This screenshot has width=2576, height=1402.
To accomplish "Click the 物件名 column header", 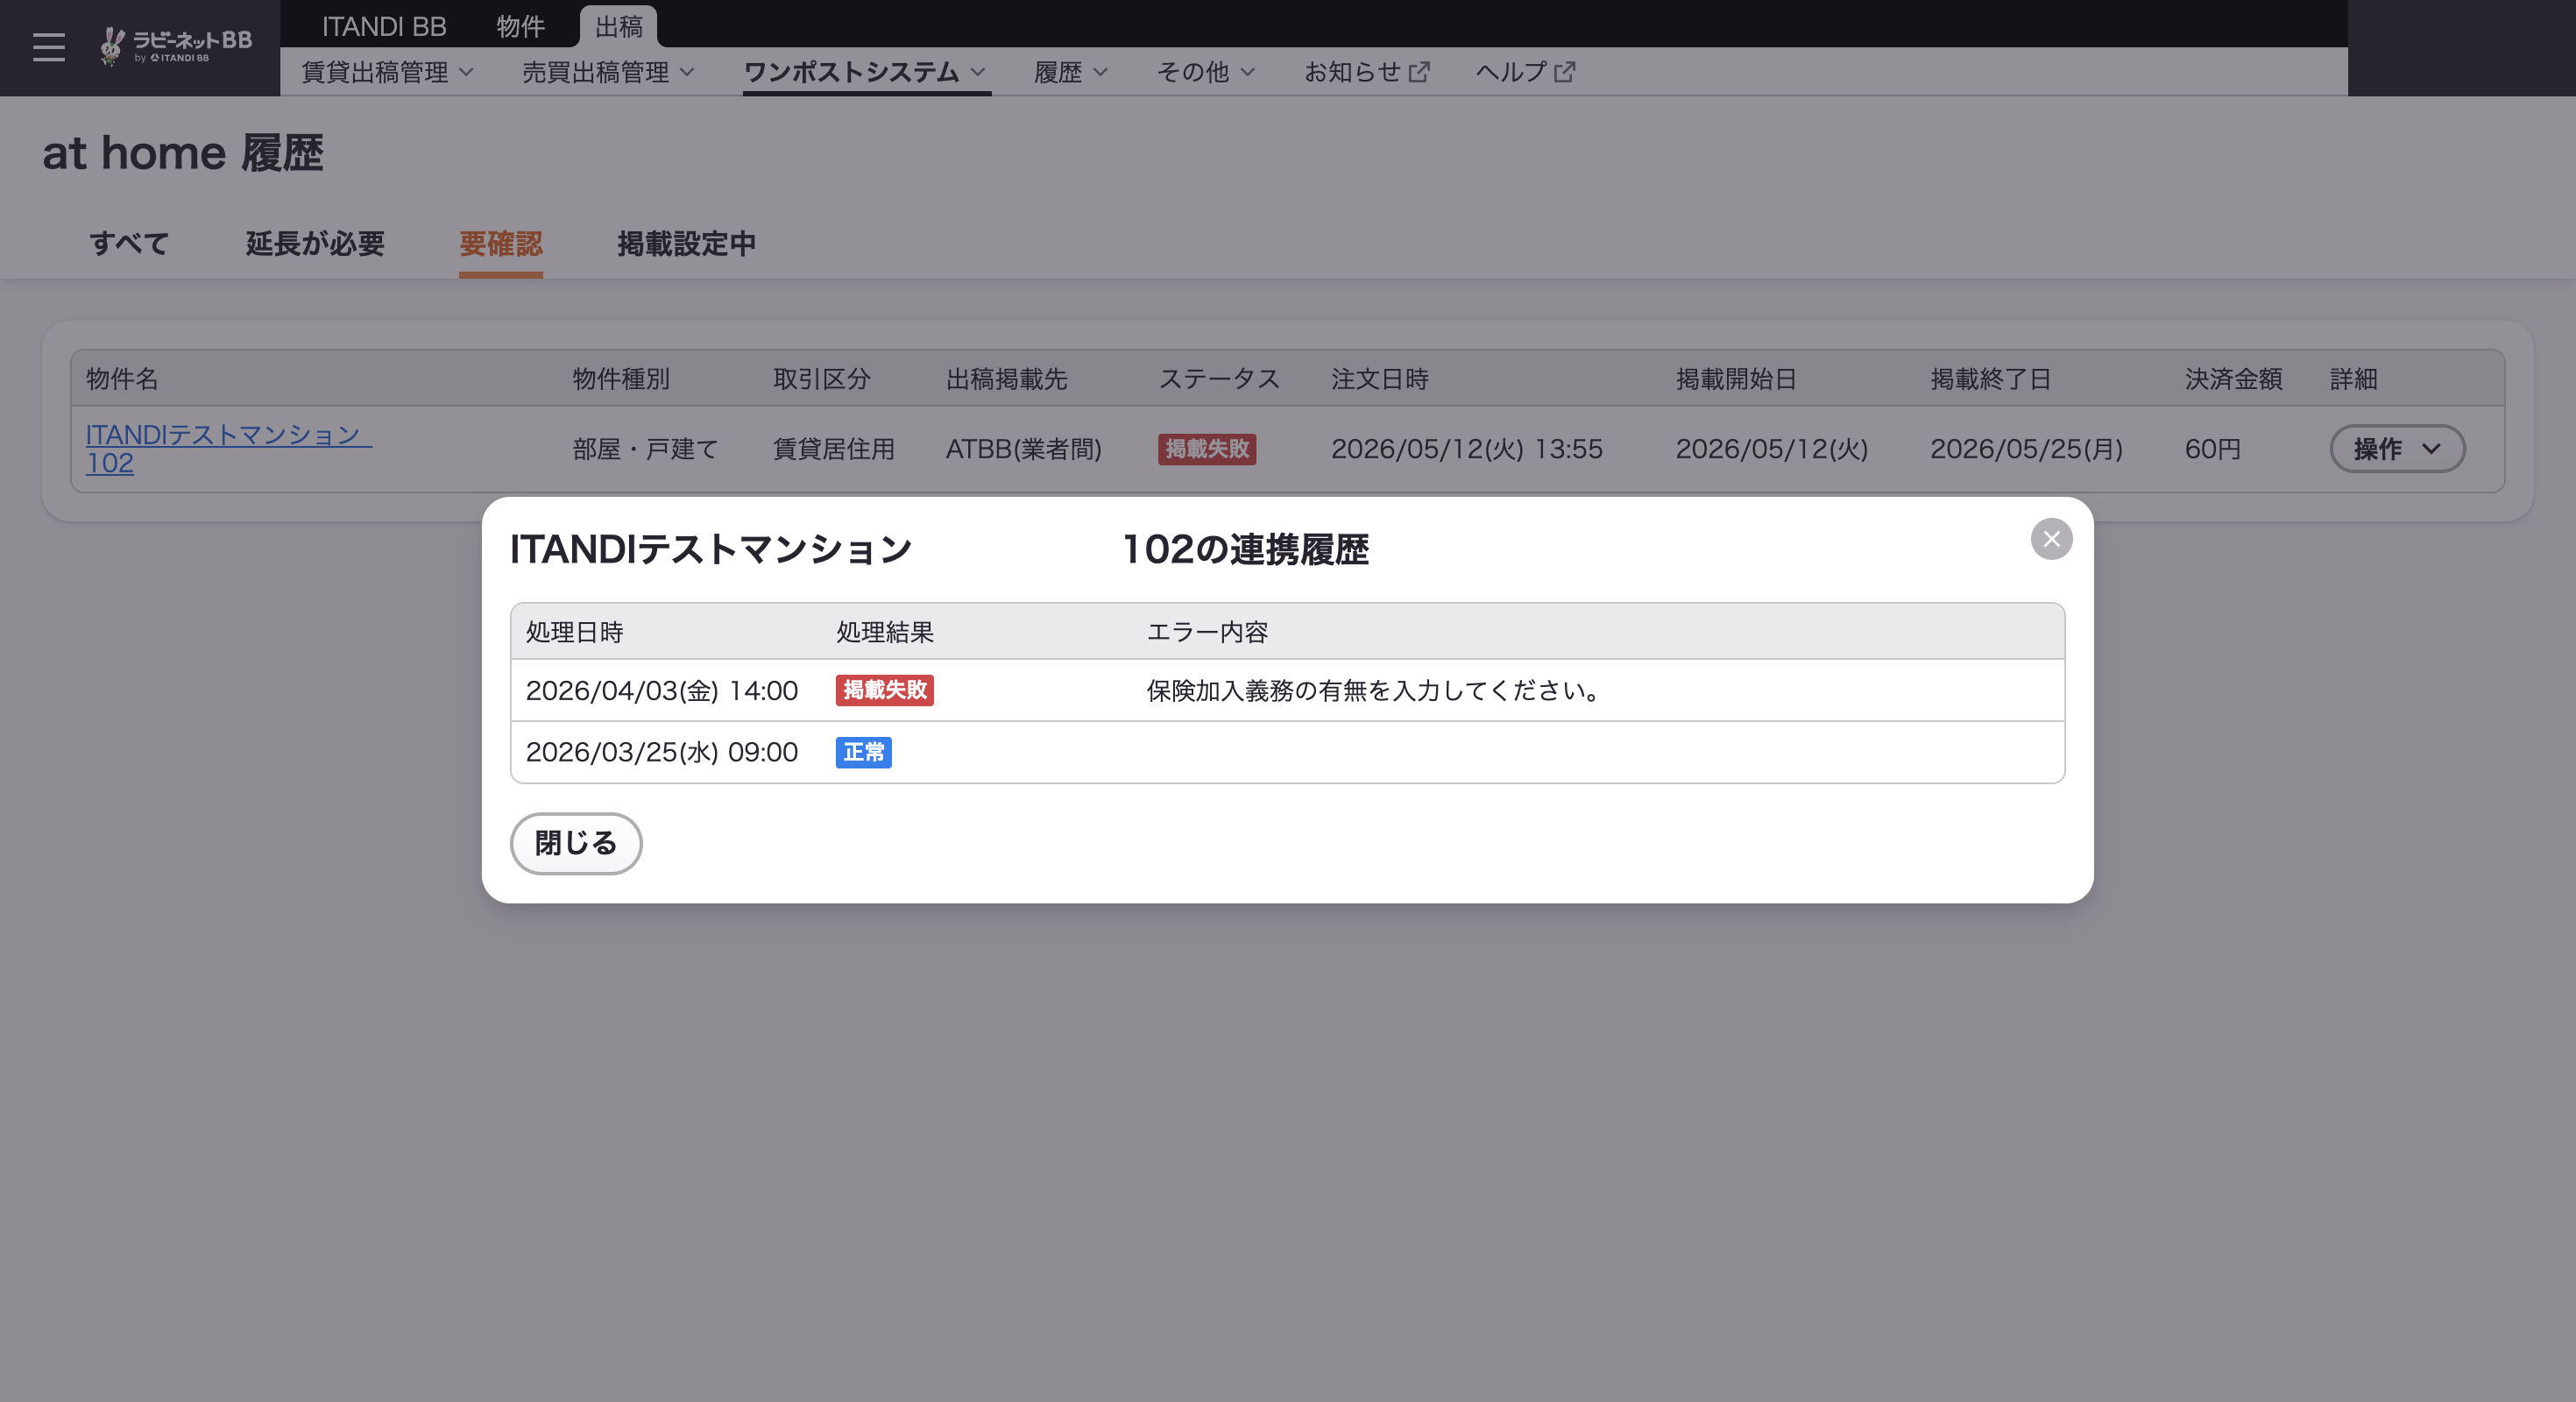I will click(x=122, y=379).
